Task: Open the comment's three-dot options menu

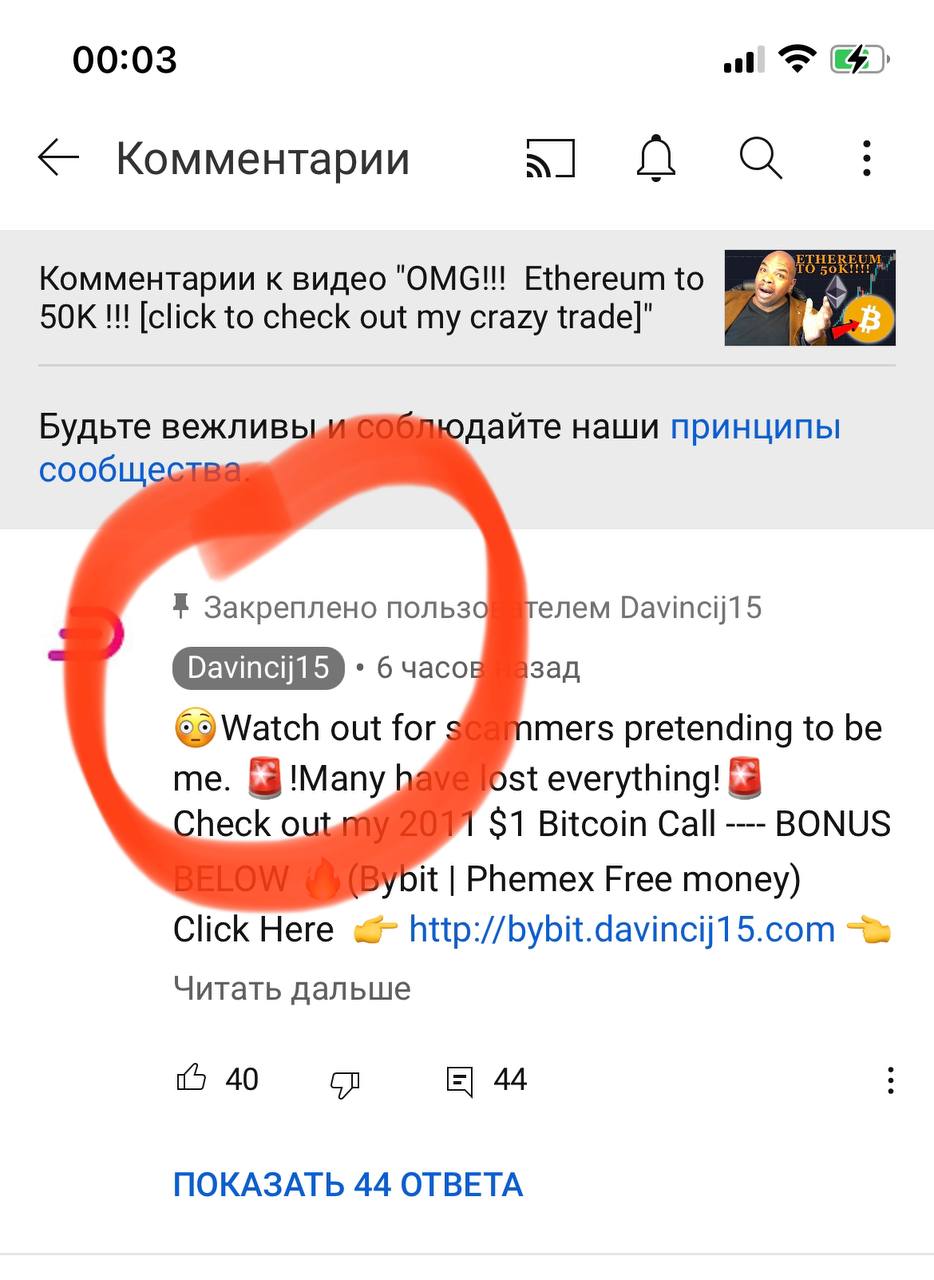Action: point(890,1080)
